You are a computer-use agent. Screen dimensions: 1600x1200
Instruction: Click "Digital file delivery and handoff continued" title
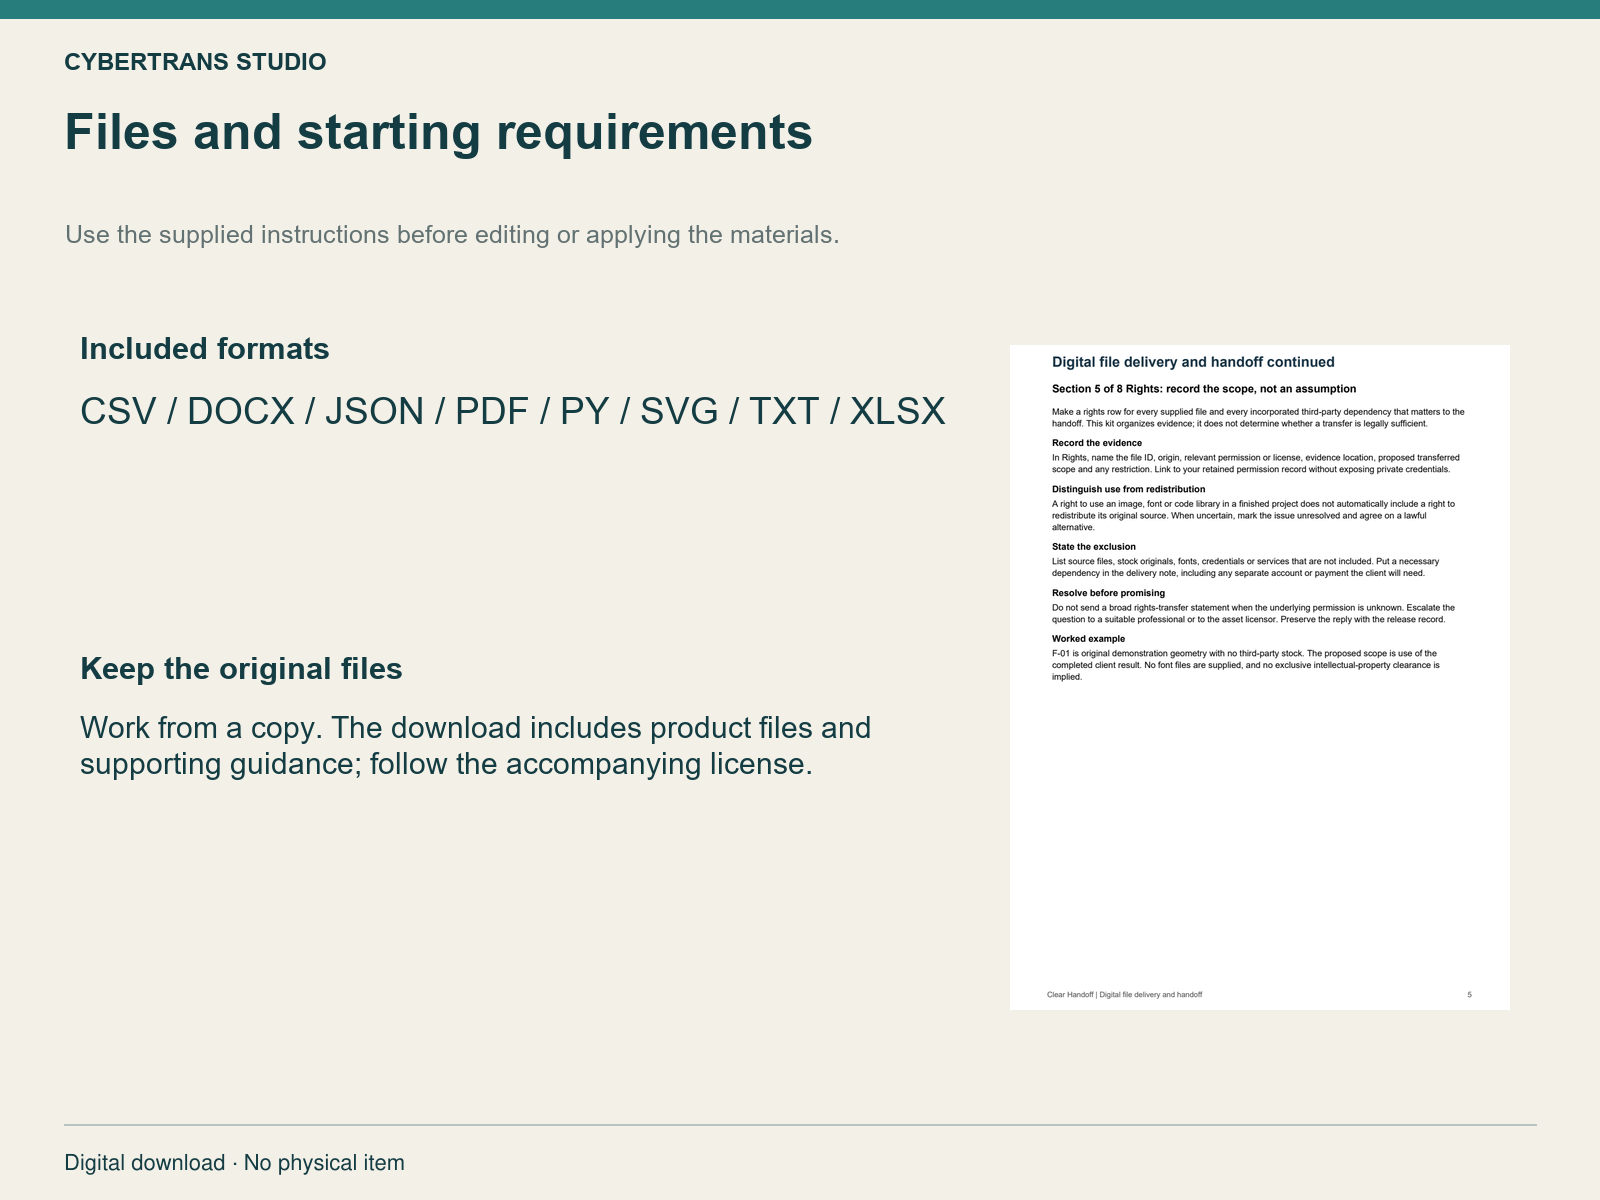point(1193,362)
